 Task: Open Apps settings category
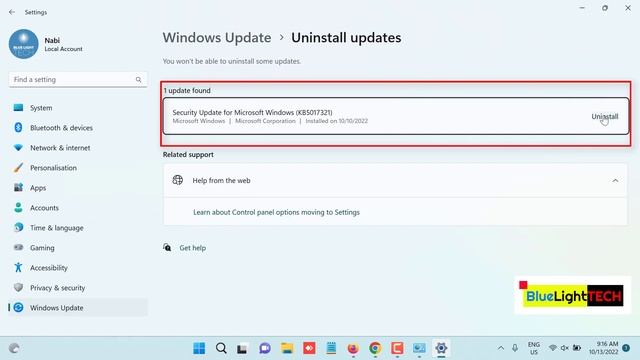[78, 188]
